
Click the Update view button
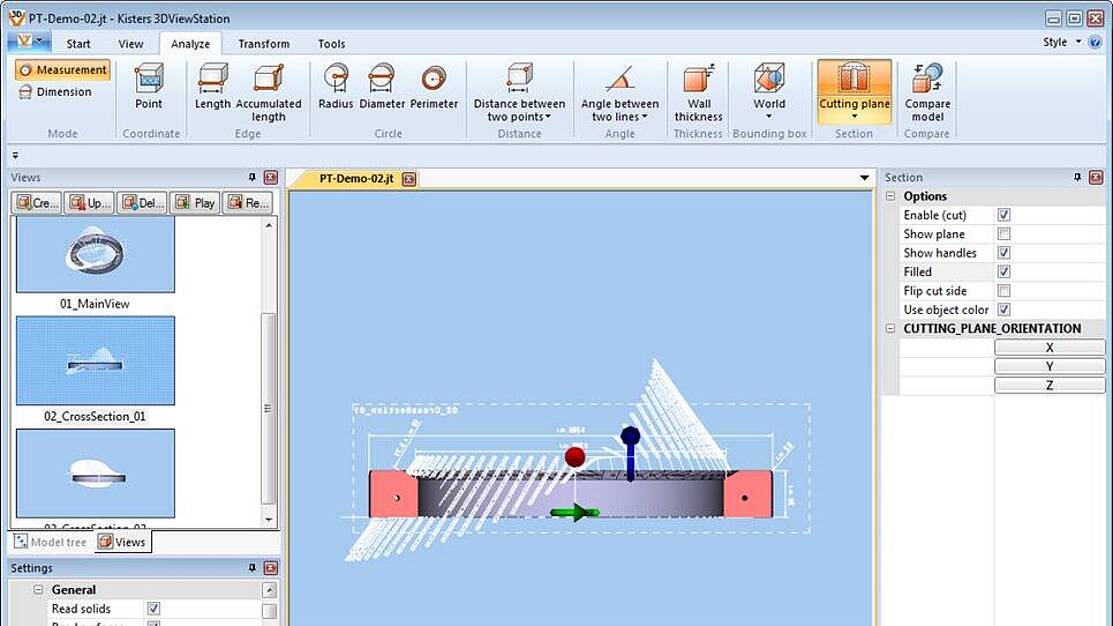click(89, 203)
